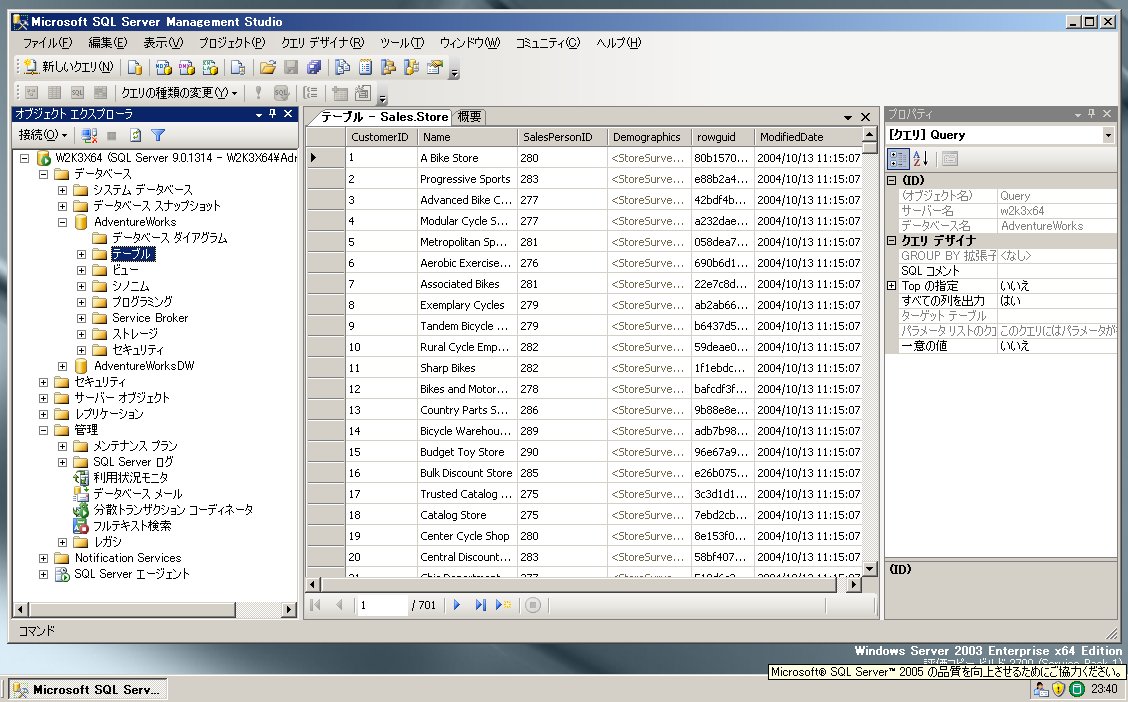This screenshot has width=1128, height=702.
Task: Click the security shield tray icon
Action: click(1058, 689)
